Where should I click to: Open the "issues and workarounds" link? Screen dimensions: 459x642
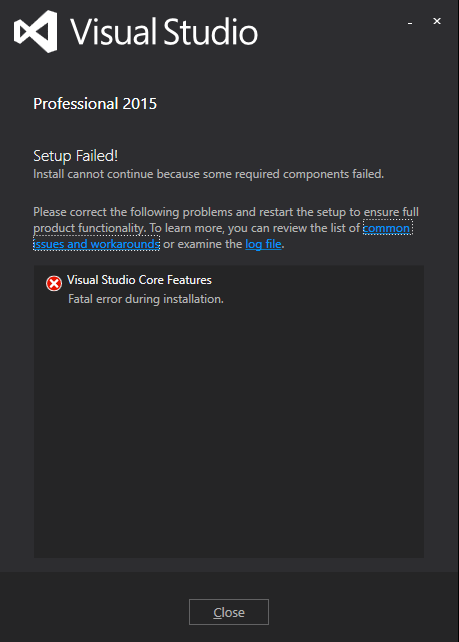pyautogui.click(x=96, y=244)
